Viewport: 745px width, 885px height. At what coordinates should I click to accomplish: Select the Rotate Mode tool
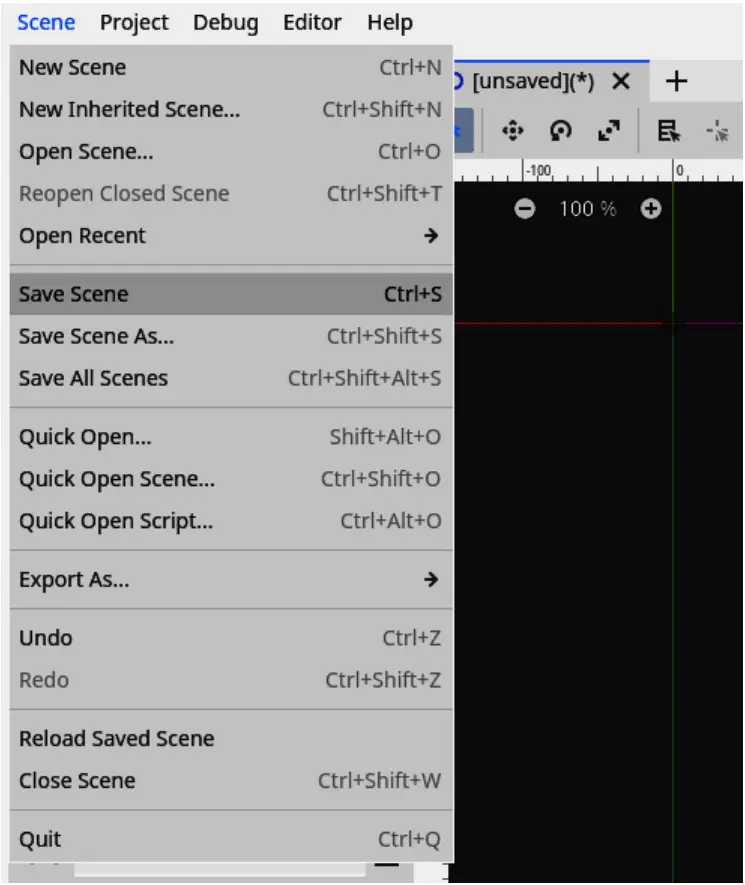point(561,131)
